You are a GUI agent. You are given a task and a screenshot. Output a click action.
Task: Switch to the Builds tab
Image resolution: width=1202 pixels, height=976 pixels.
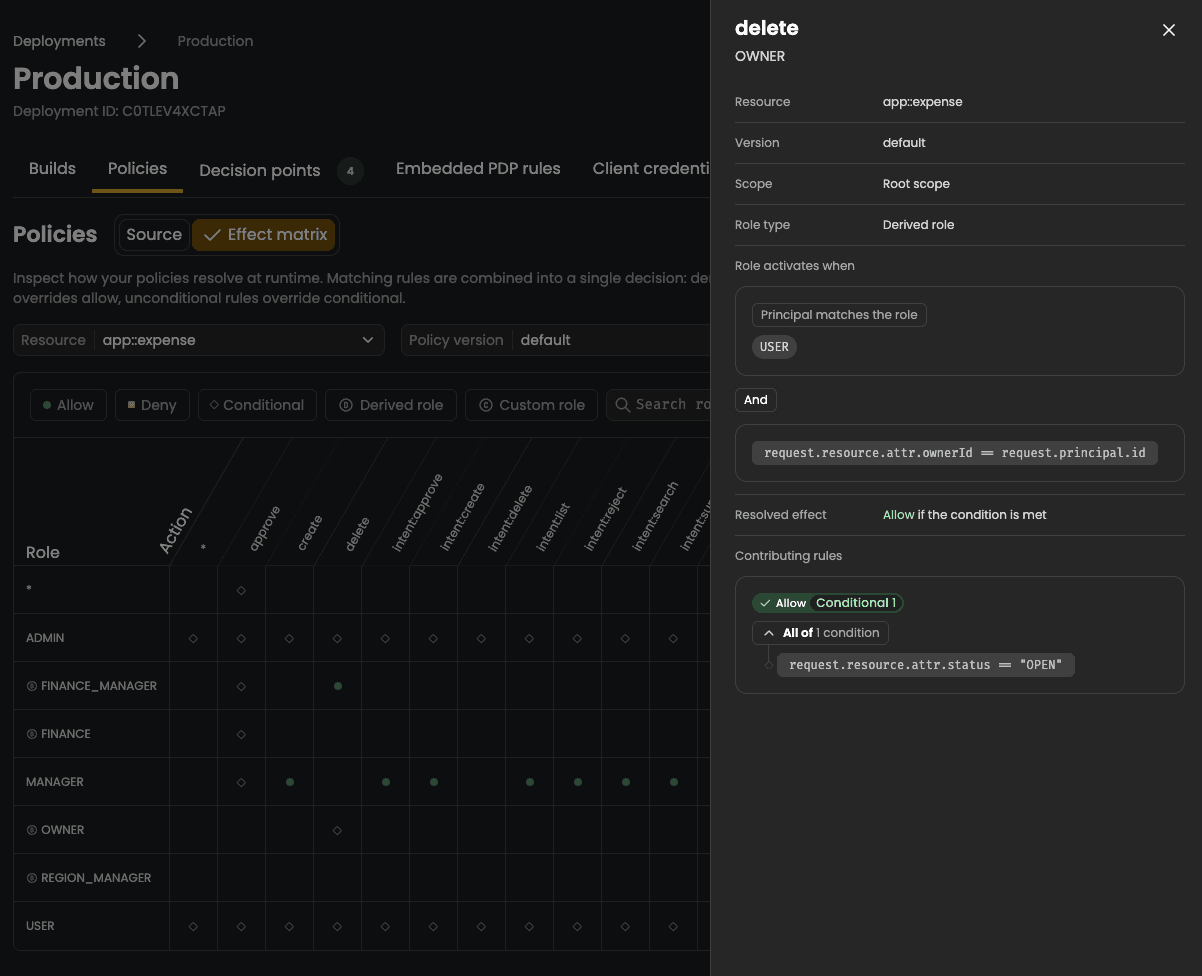pos(52,169)
